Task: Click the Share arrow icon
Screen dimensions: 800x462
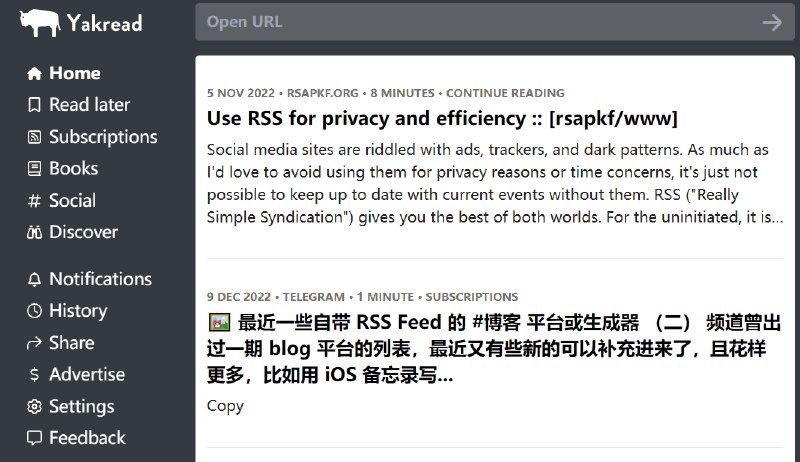Action: tap(34, 343)
